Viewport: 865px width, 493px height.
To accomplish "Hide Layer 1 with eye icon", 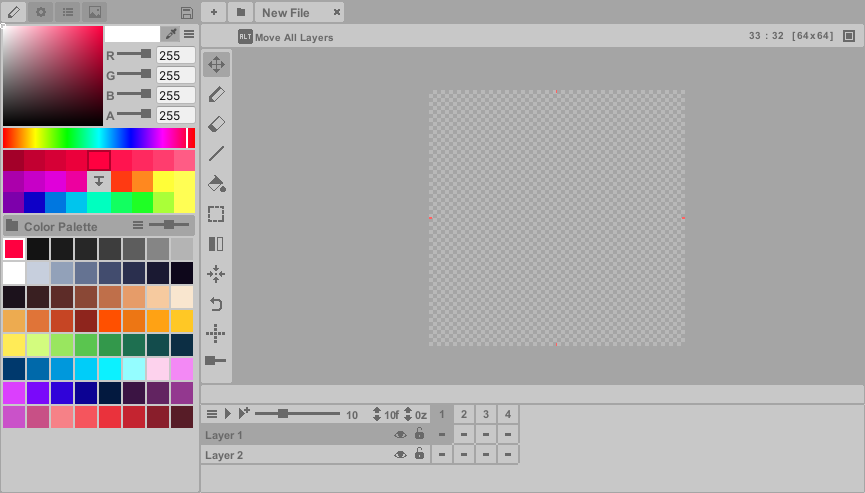I will click(x=400, y=435).
